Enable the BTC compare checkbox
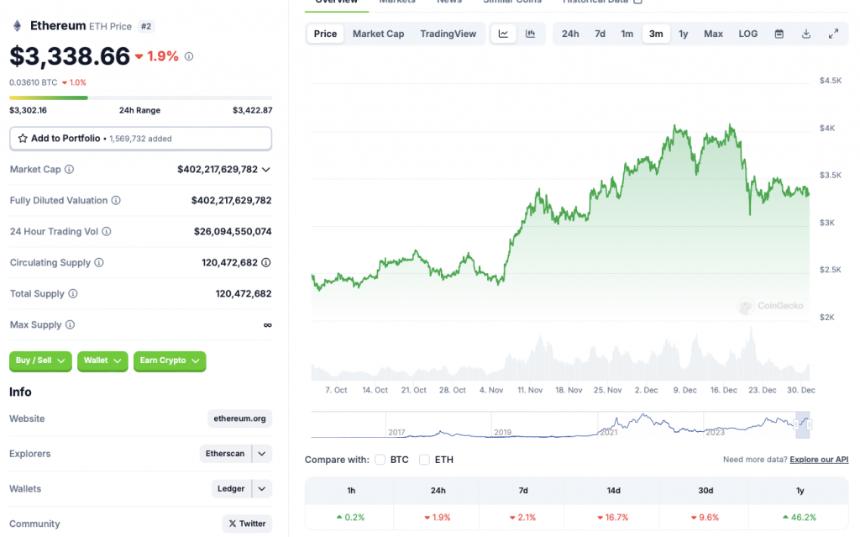Viewport: 860px width, 537px height. click(380, 460)
